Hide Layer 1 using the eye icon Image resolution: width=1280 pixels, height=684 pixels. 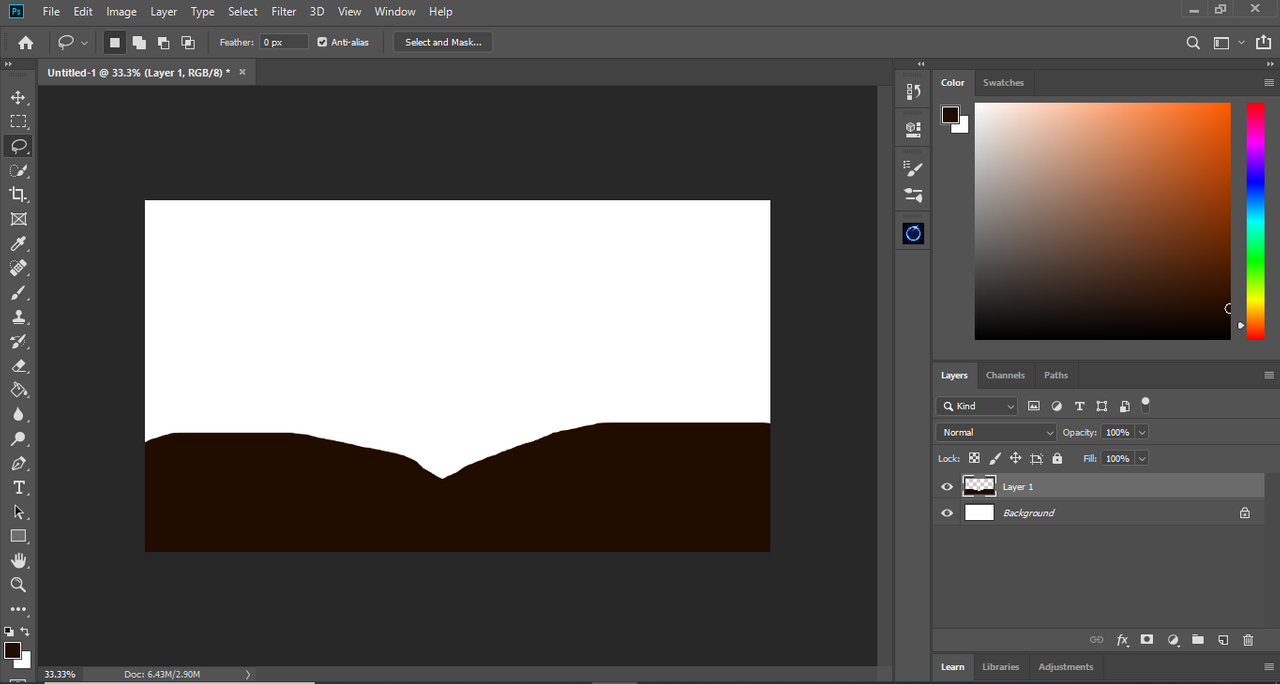click(x=947, y=487)
